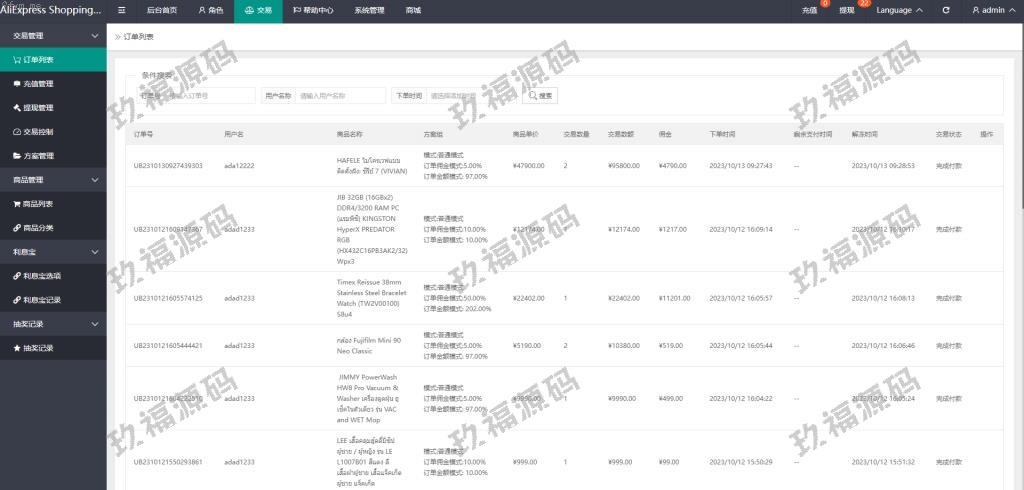Open 订单列表 in the sidebar
This screenshot has height=490, width=1024.
[x=53, y=59]
